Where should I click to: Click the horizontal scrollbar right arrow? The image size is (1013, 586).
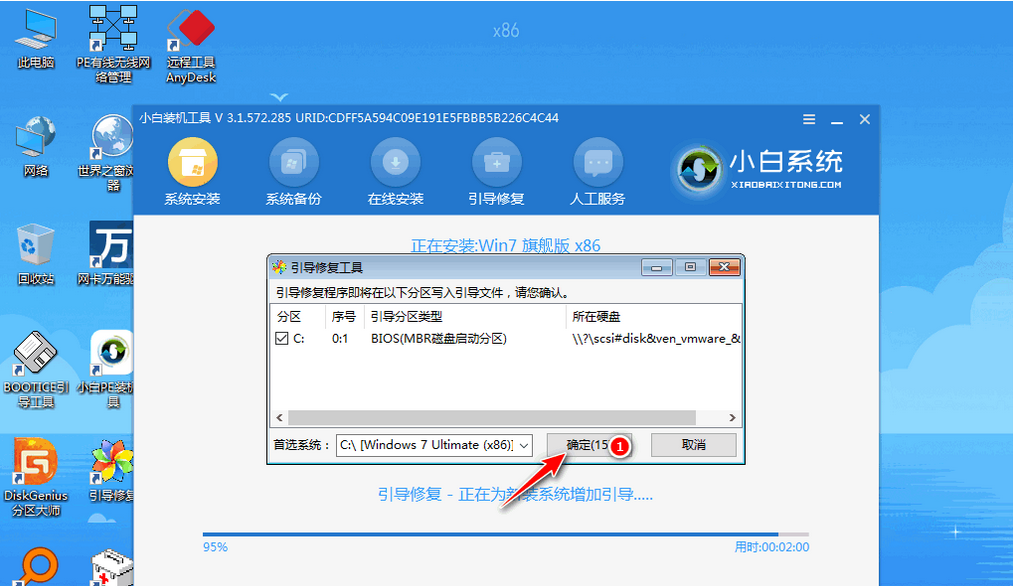tap(733, 417)
